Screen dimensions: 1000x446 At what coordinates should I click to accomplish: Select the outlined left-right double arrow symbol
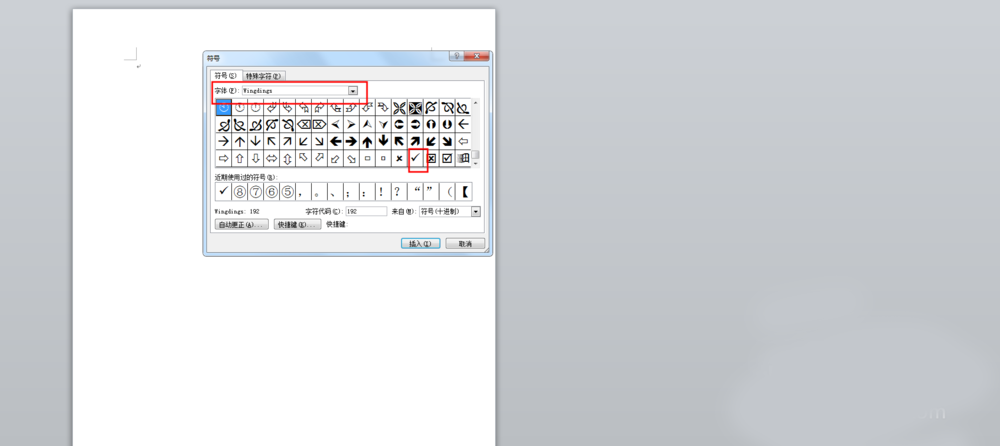(x=272, y=158)
